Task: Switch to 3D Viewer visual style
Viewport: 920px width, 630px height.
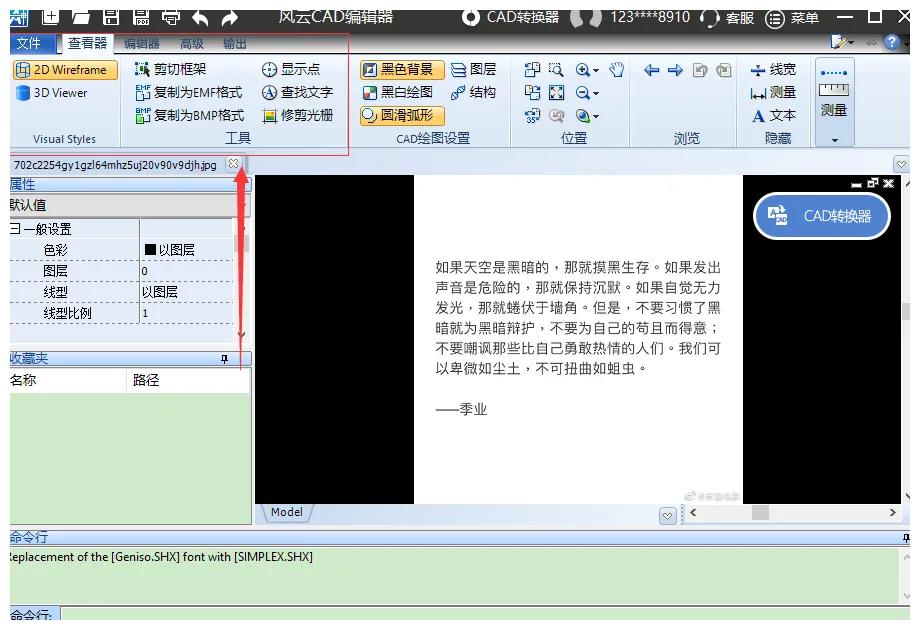Action: [60, 91]
